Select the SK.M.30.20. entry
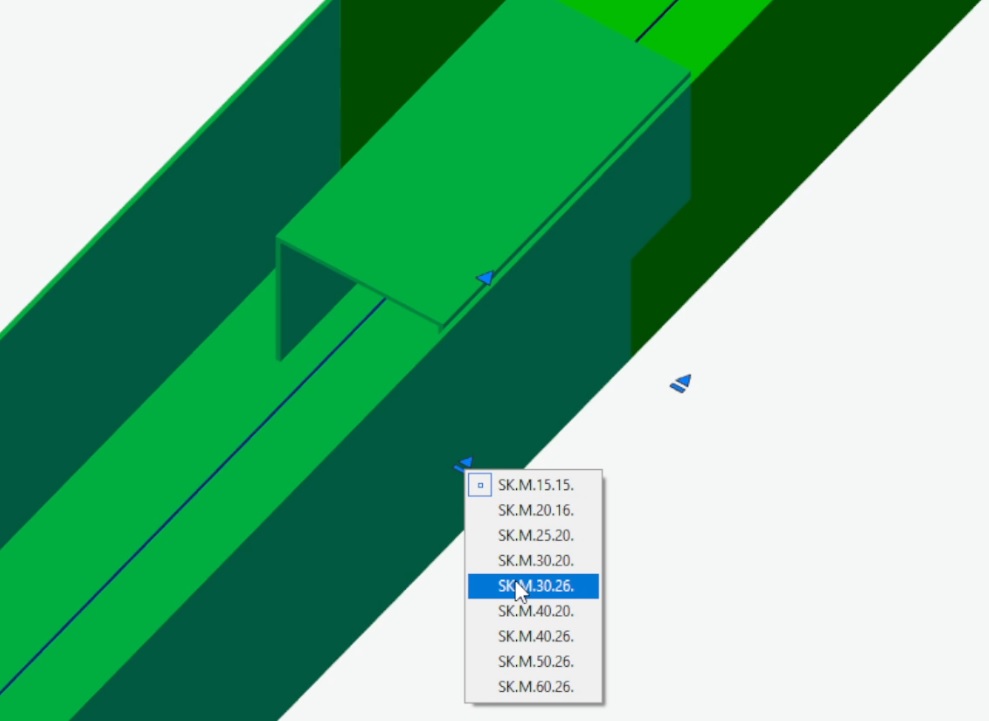Screen dimensions: 989x721 tap(535, 561)
